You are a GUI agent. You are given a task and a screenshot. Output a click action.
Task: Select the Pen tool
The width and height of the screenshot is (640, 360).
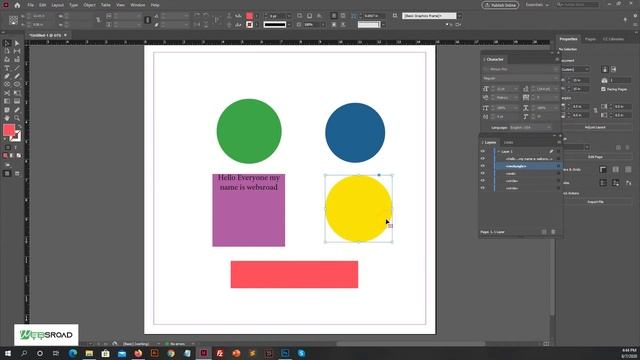click(x=7, y=76)
